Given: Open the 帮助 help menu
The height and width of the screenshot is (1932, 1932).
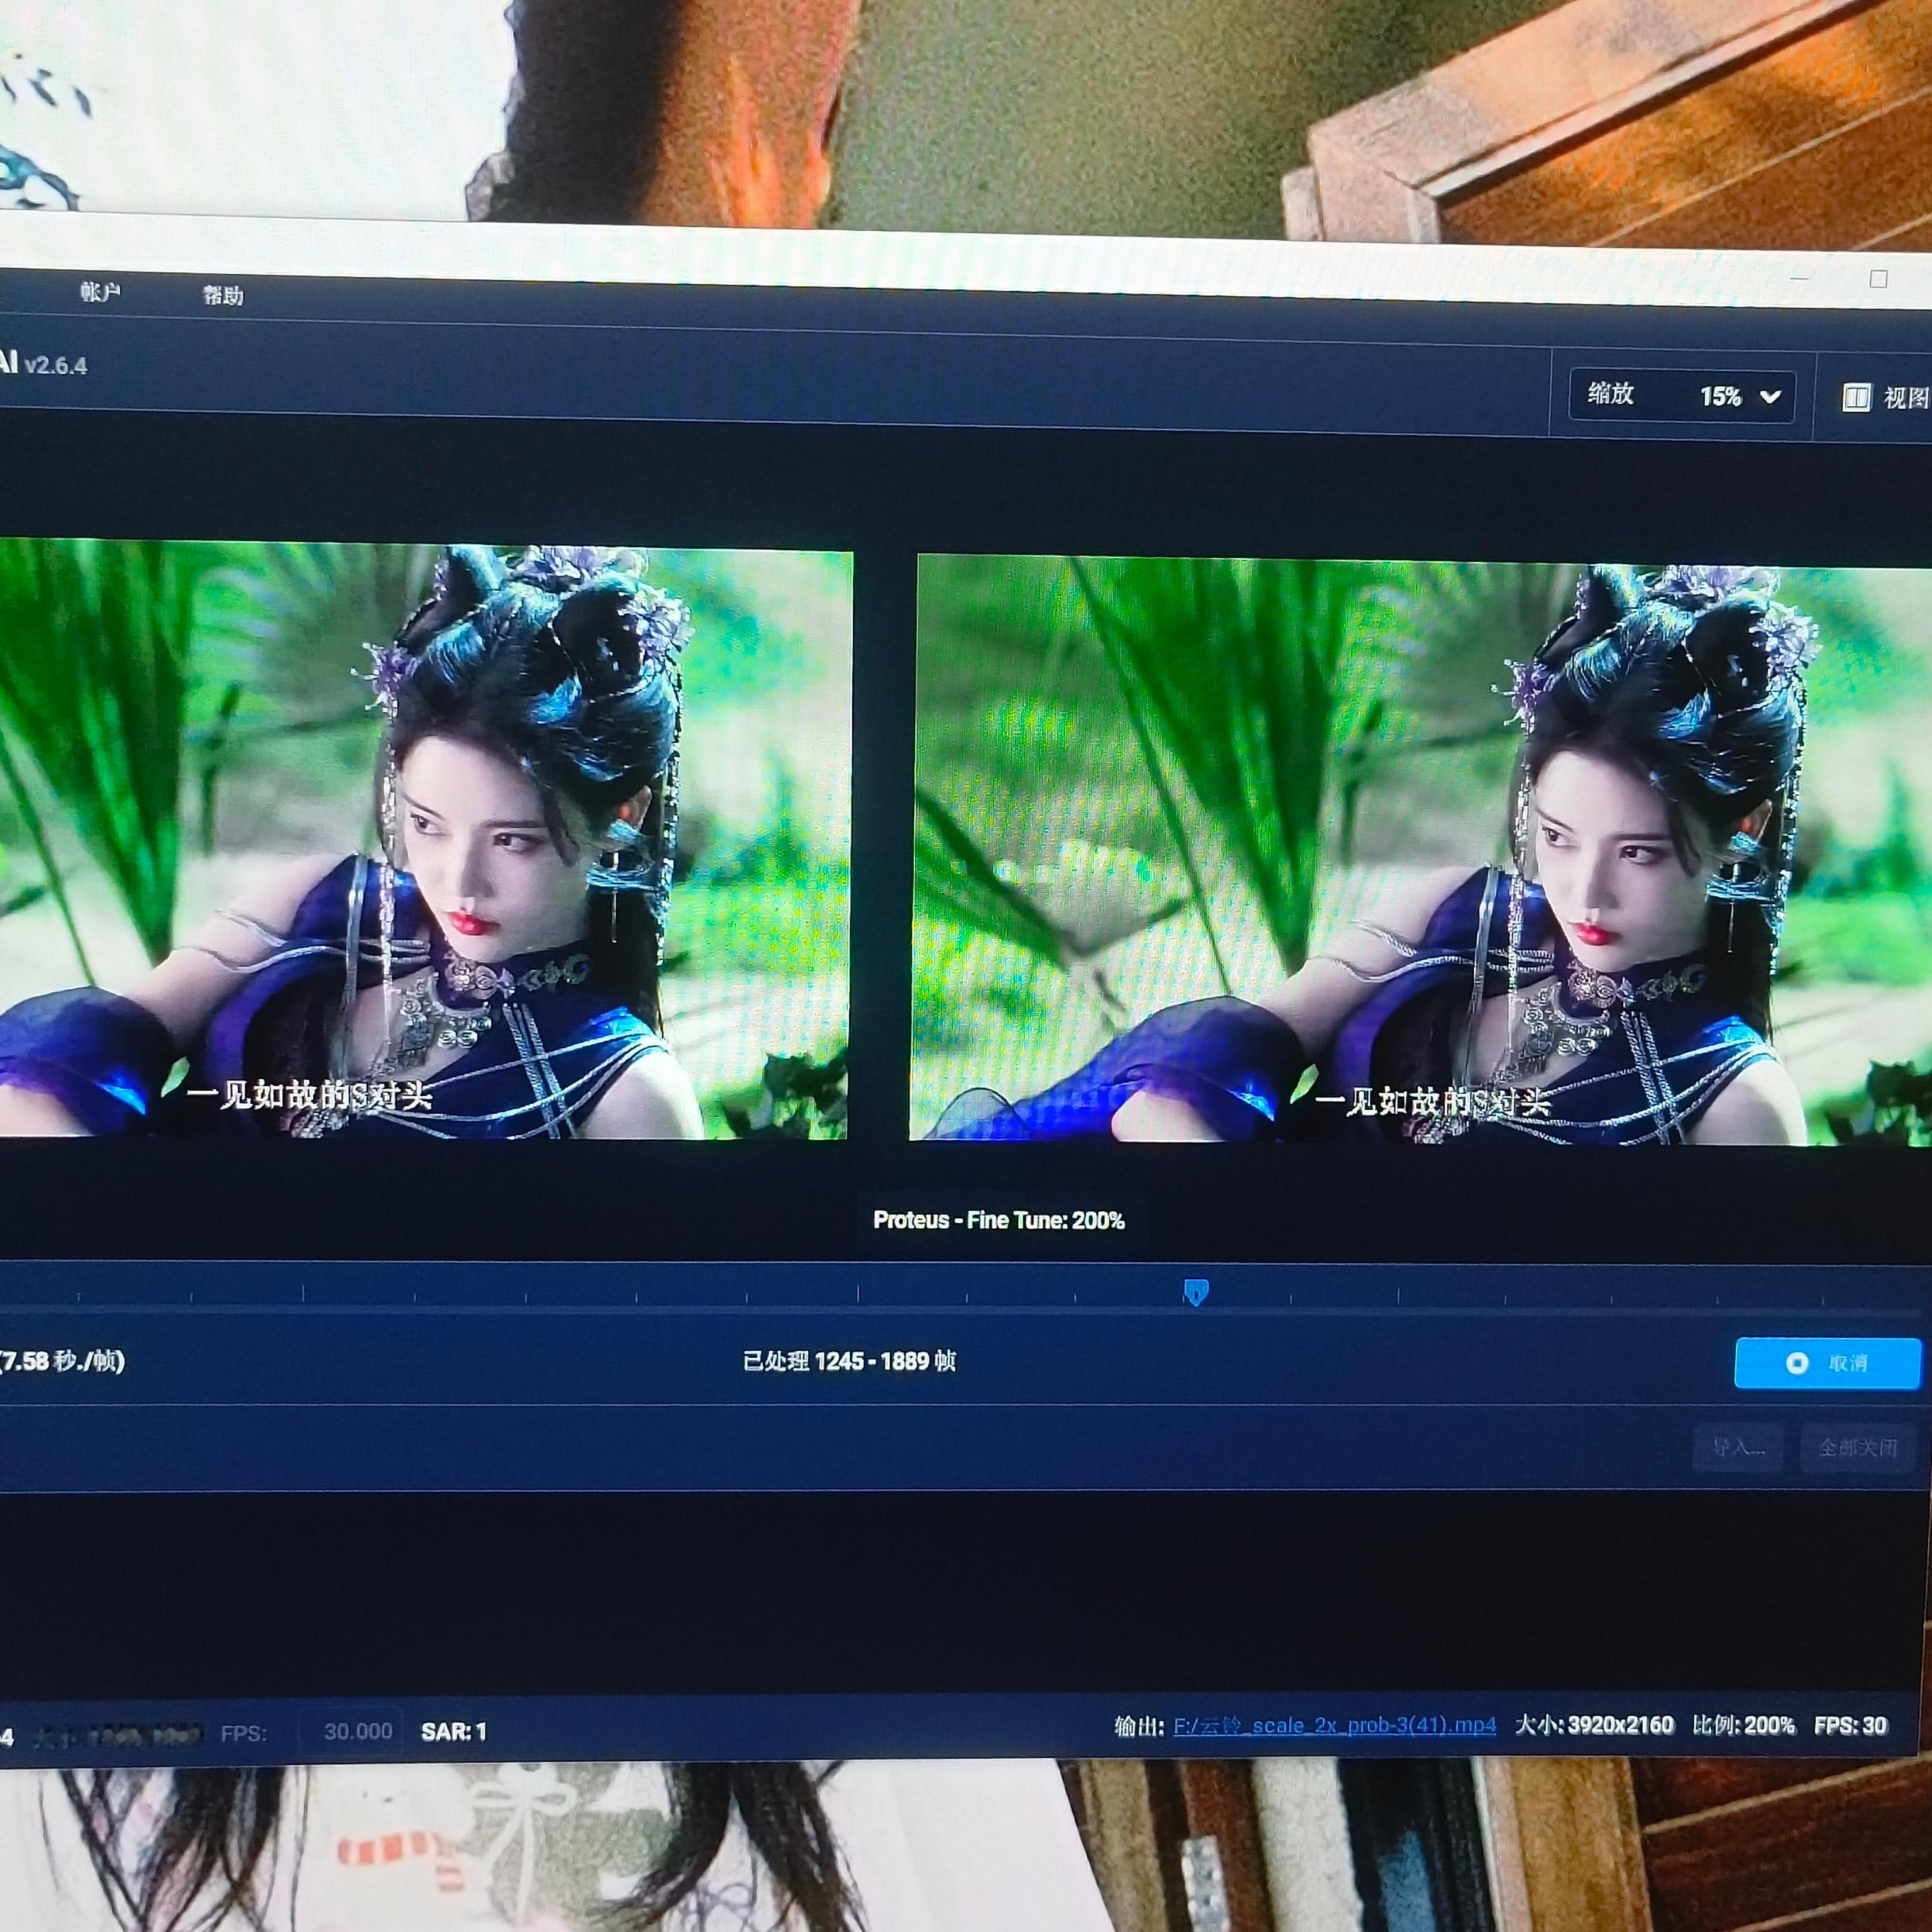Looking at the screenshot, I should point(223,295).
